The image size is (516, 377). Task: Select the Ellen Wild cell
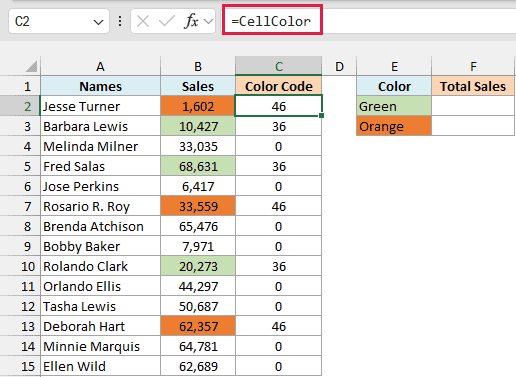tap(100, 366)
